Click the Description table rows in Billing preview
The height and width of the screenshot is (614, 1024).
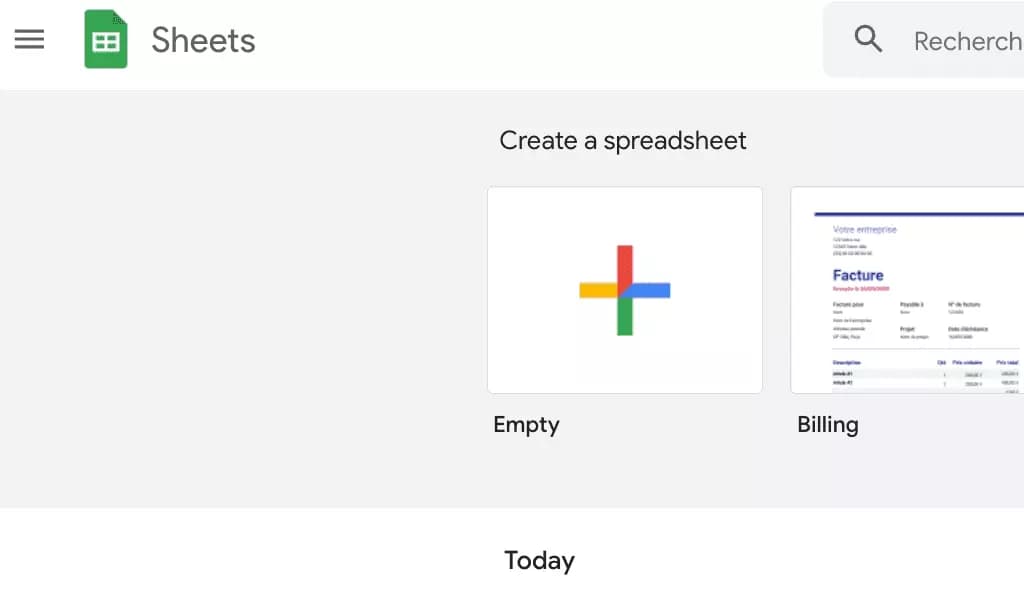925,376
